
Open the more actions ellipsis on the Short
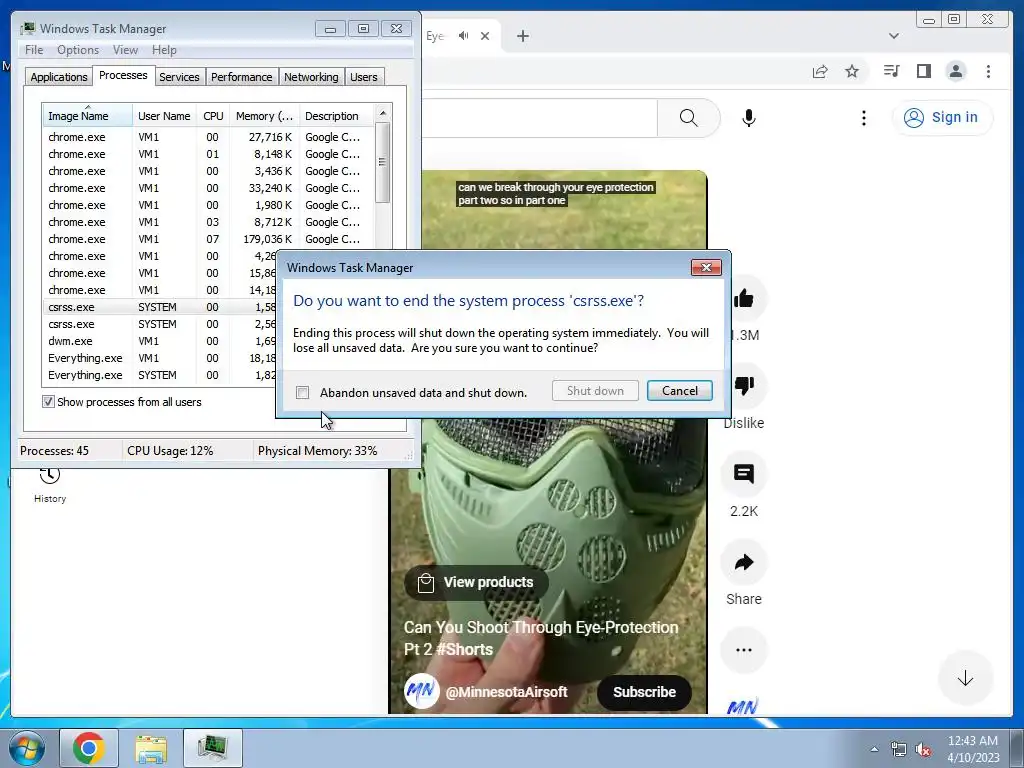click(x=744, y=650)
